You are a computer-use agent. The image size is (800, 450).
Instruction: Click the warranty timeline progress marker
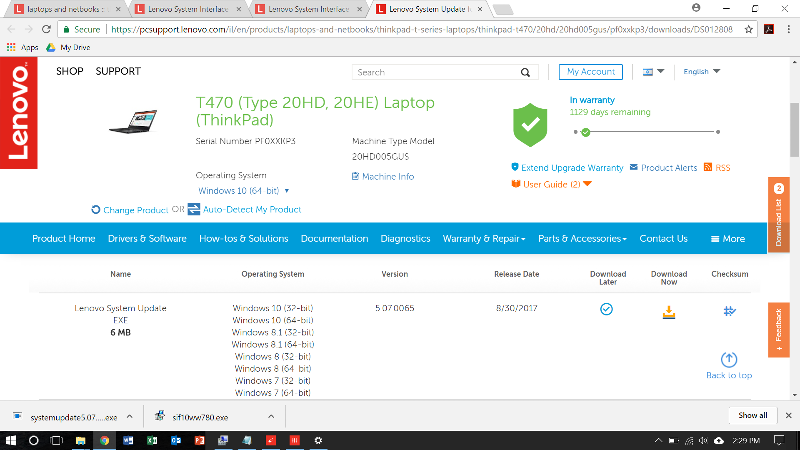(586, 132)
